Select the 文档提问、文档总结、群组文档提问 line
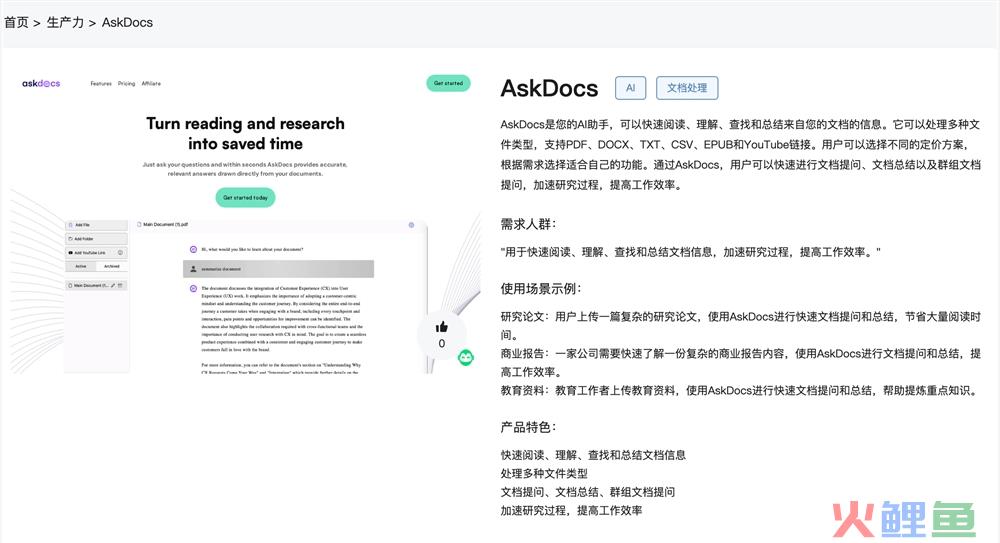The image size is (1000, 543). 588,492
